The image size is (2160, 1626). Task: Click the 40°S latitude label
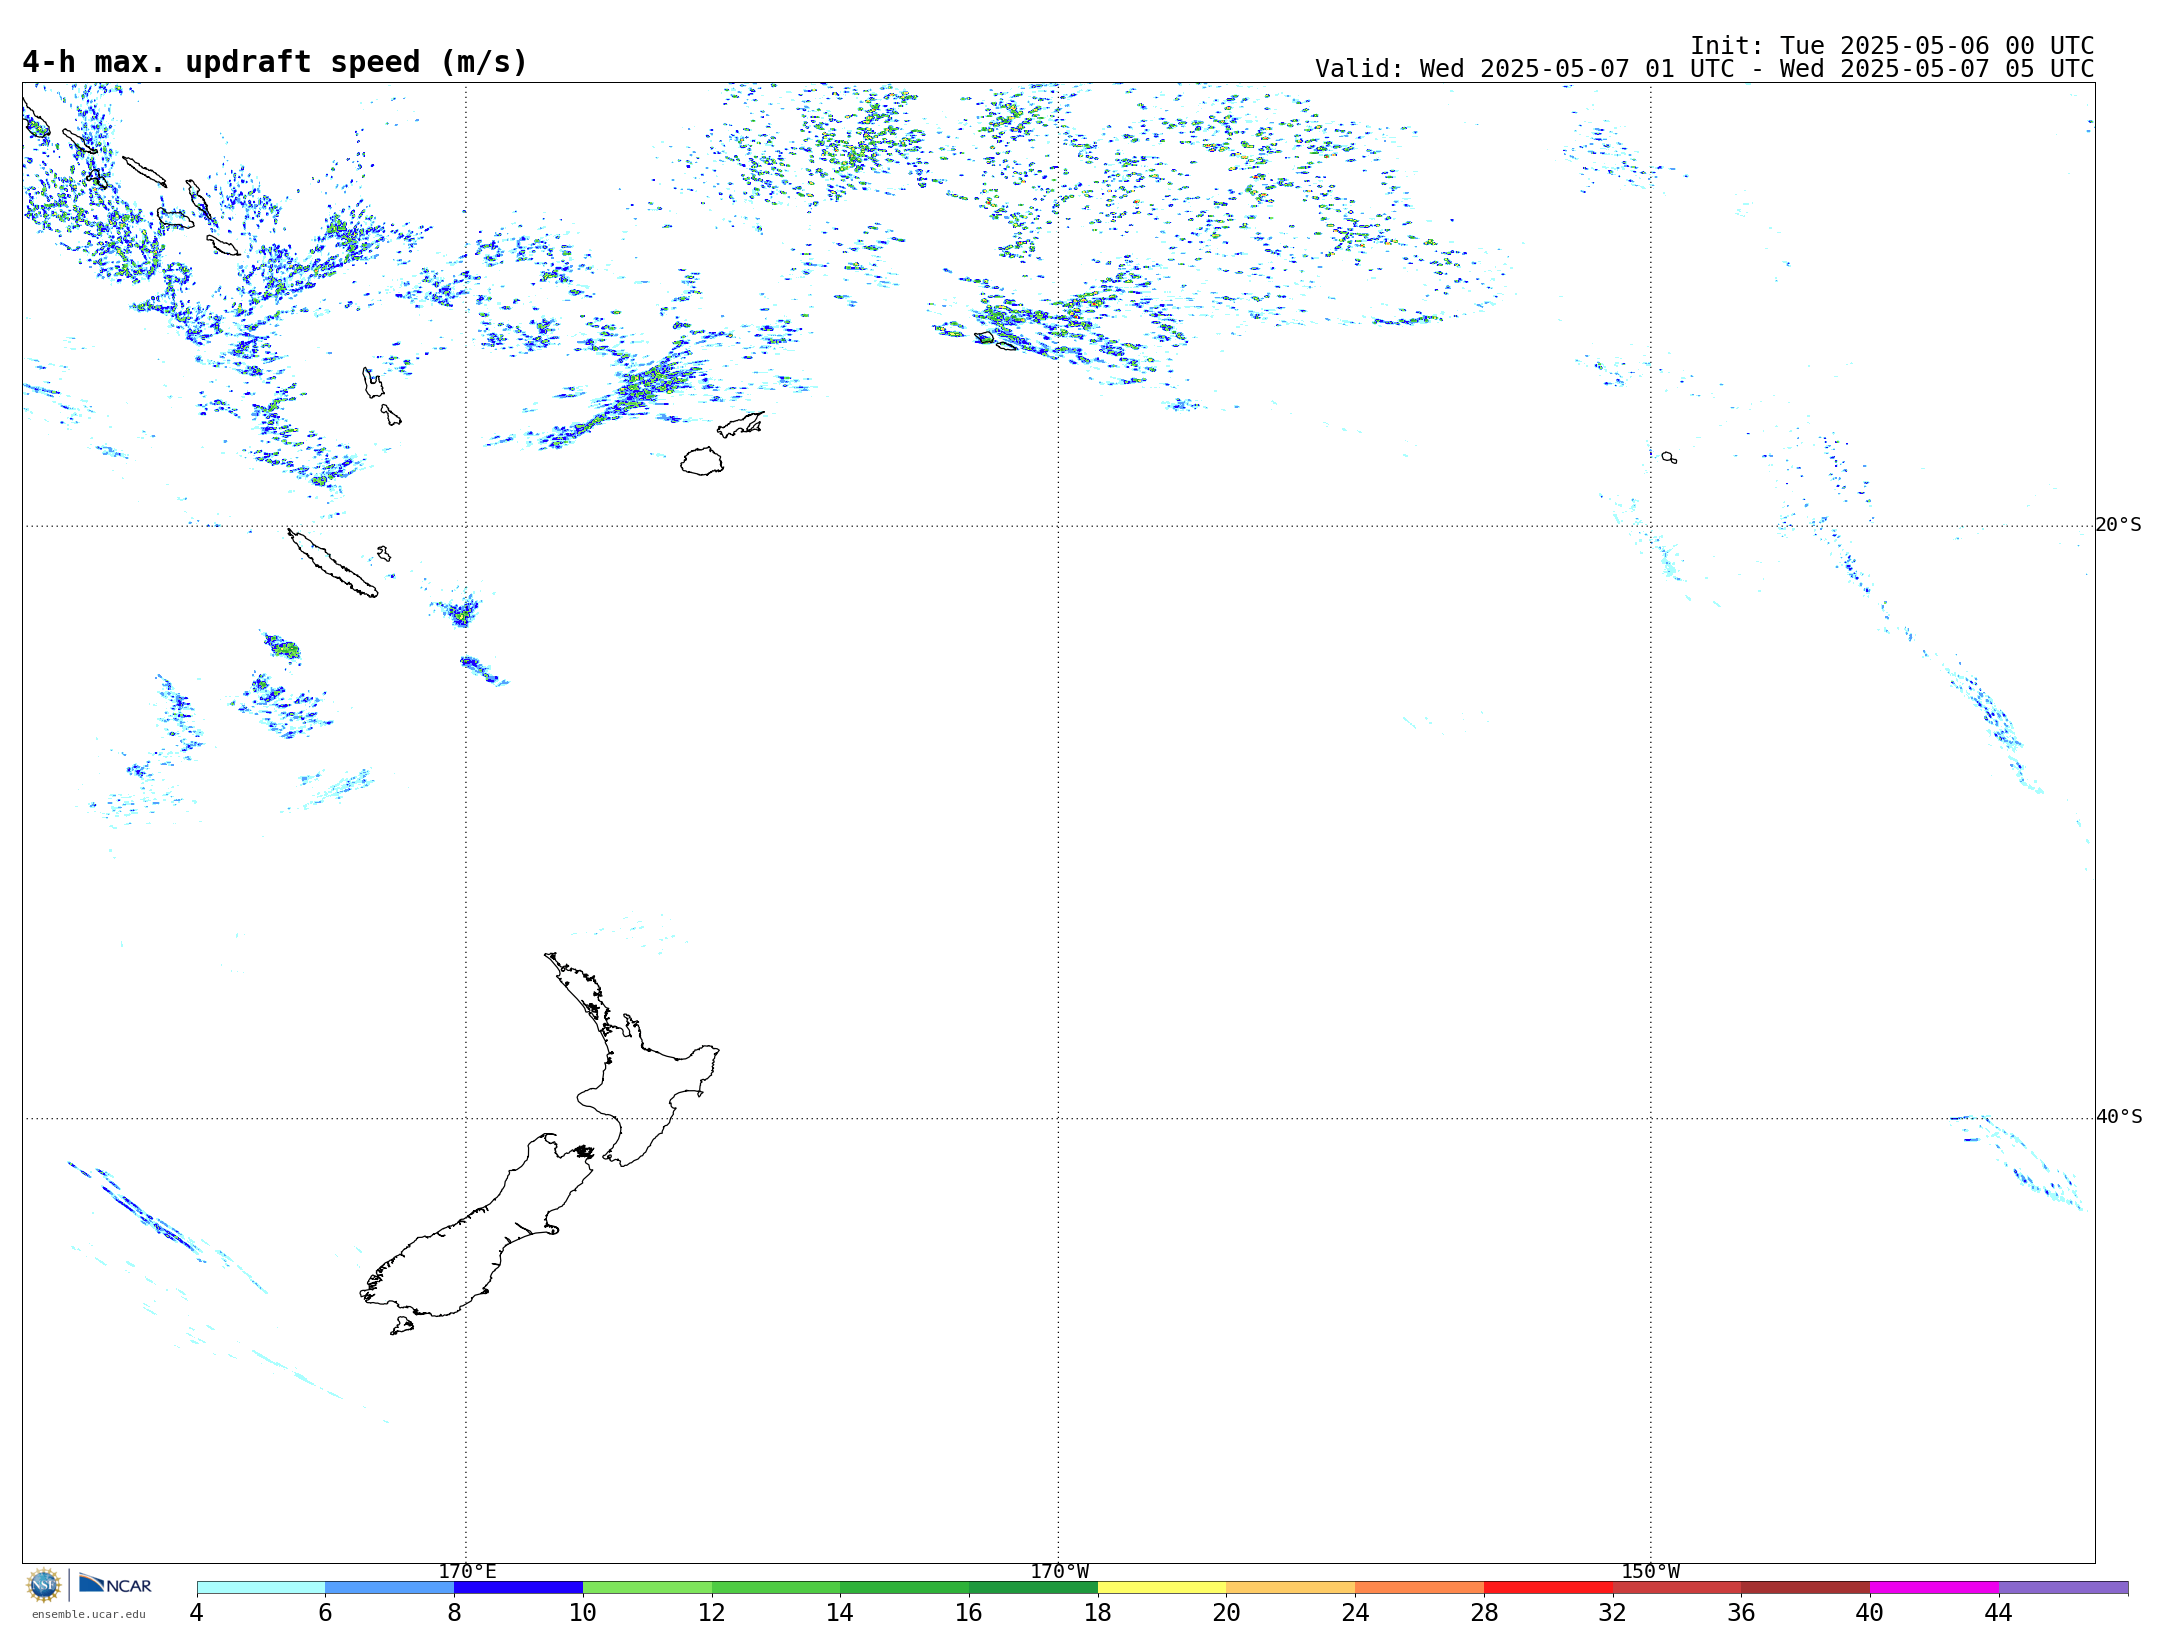coord(2118,1117)
